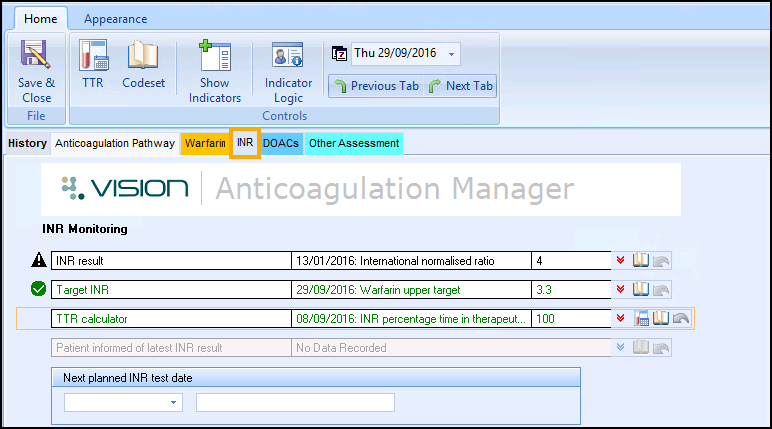
Task: Switch to the Appearance ribbon tab
Action: tap(115, 19)
